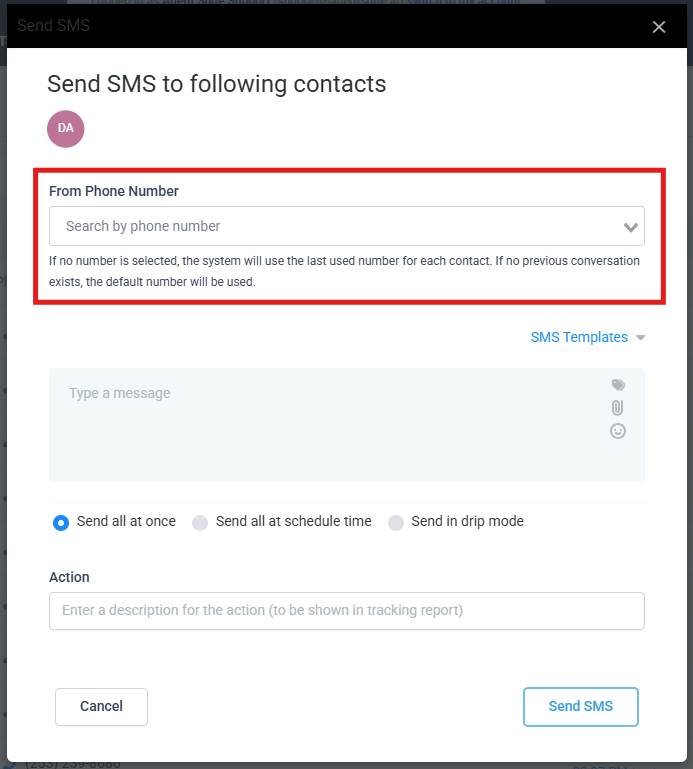This screenshot has height=769, width=693.
Task: Select Send all at schedule time
Action: [x=200, y=522]
